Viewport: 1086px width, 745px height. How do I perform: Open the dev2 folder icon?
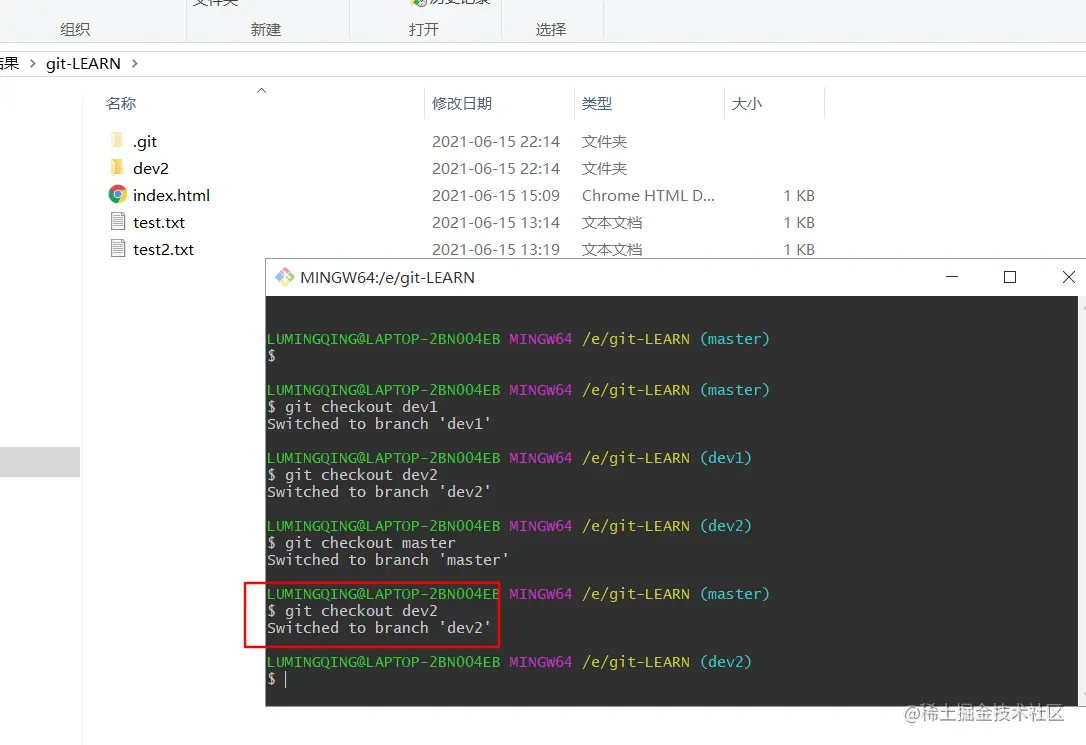click(117, 168)
